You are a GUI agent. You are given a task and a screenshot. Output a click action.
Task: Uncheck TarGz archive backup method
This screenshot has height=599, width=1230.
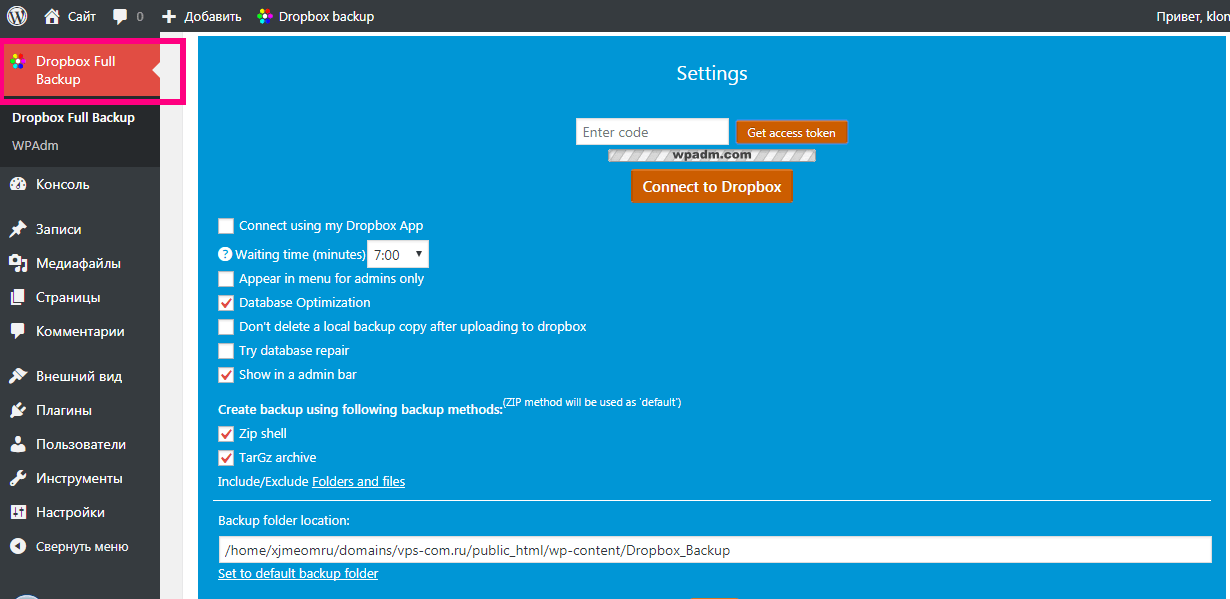pos(226,458)
